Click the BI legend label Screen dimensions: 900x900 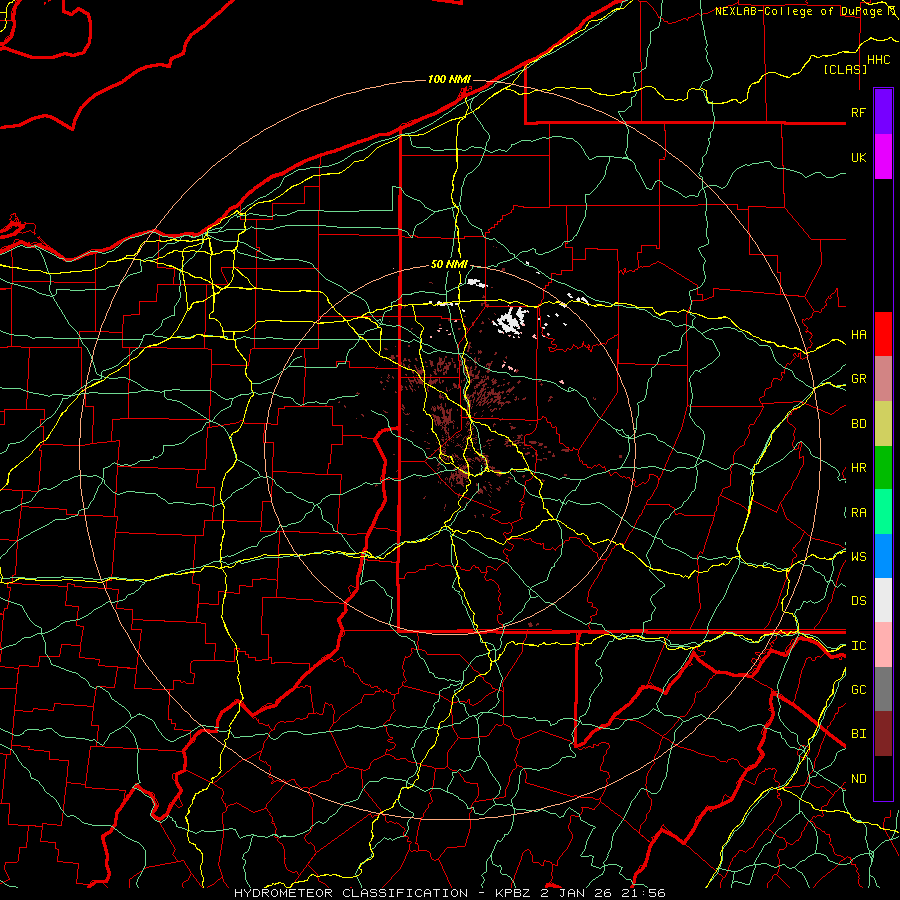[x=858, y=734]
